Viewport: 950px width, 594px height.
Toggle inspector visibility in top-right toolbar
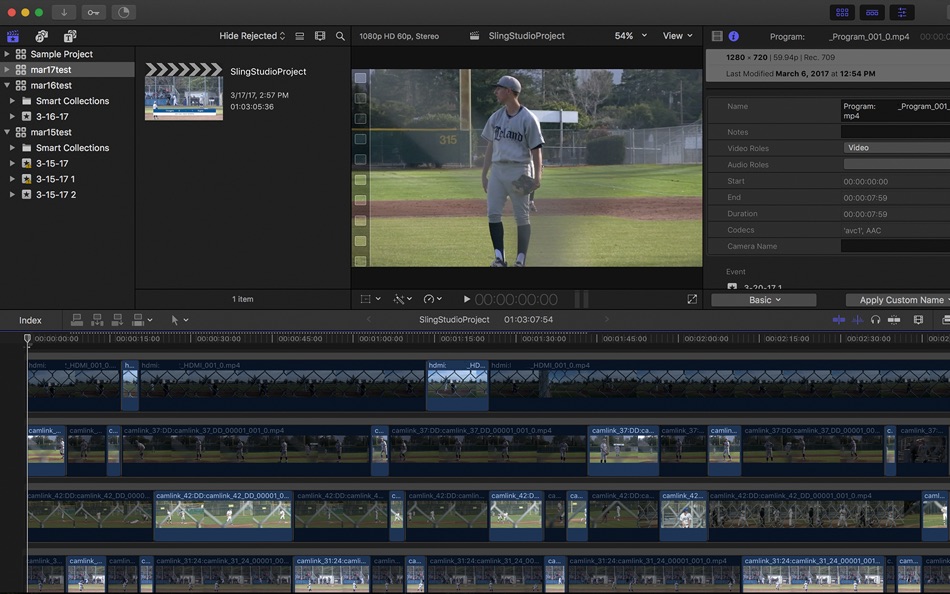click(902, 12)
